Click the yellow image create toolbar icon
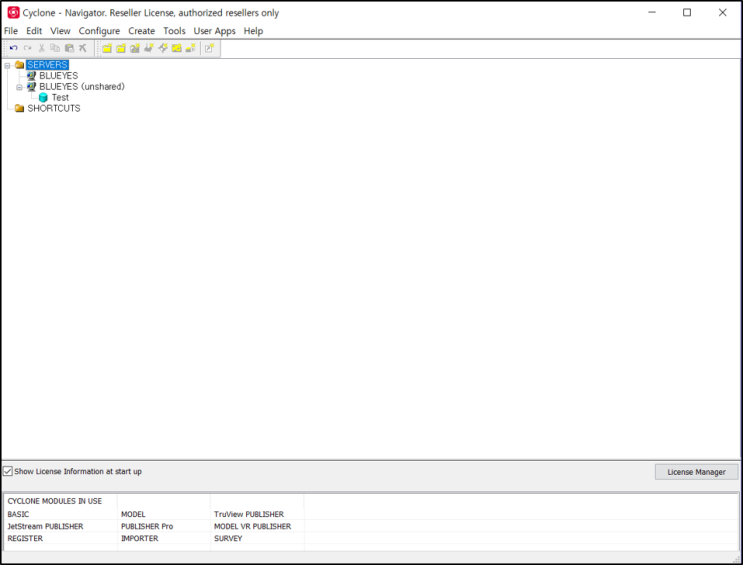The image size is (743, 565). coord(177,48)
